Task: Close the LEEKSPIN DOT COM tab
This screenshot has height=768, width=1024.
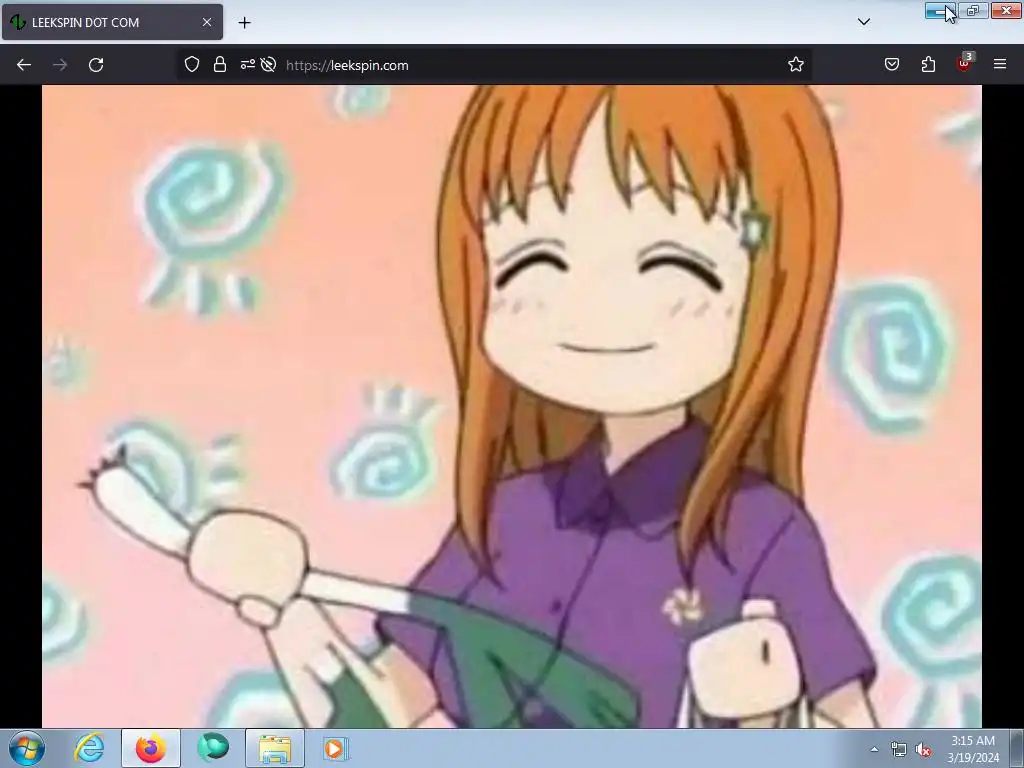Action: [x=207, y=22]
